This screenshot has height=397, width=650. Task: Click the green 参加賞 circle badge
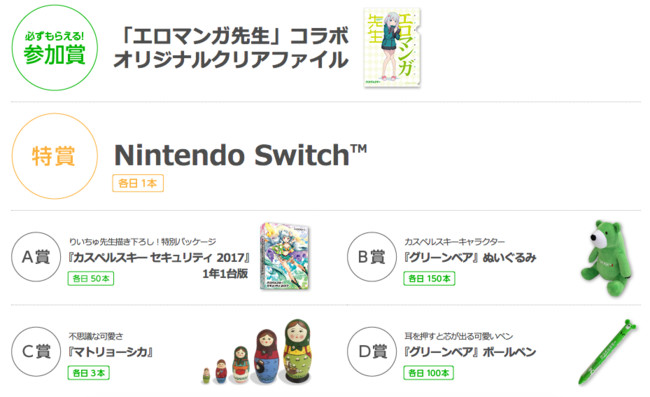click(55, 48)
